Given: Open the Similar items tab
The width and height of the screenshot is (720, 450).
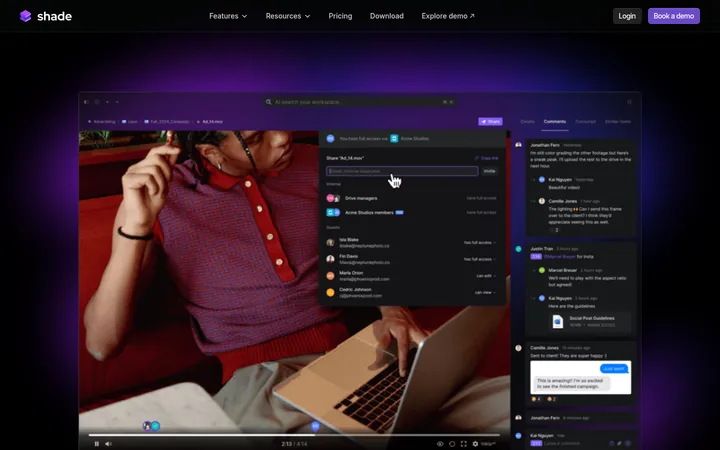Looking at the screenshot, I should point(618,122).
